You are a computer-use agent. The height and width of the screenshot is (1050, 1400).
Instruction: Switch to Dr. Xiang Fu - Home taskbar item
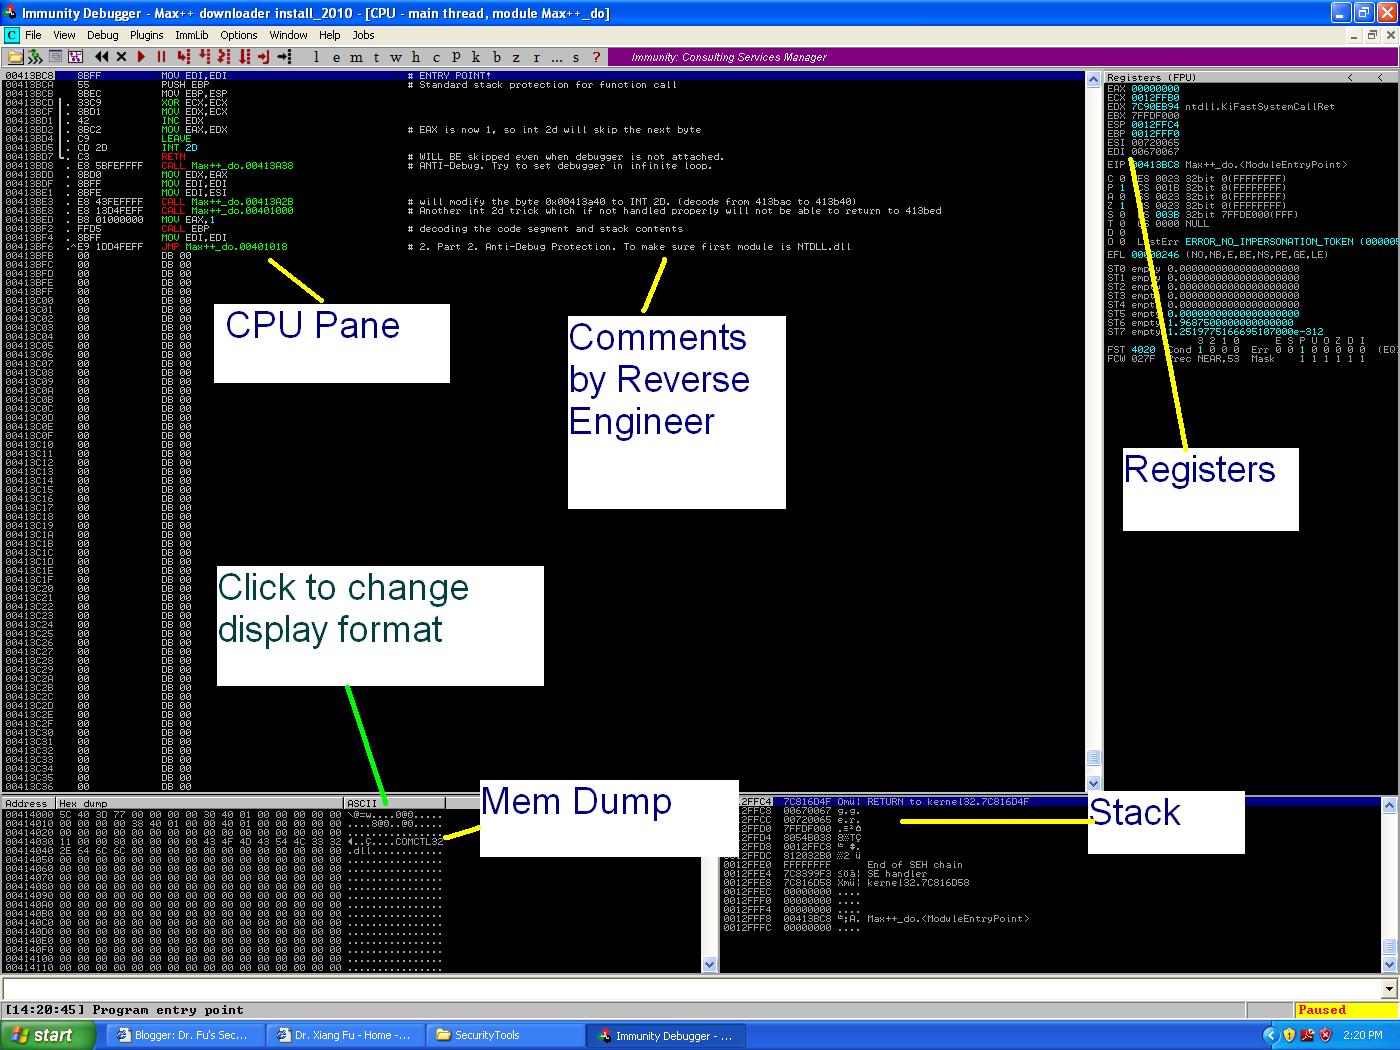(345, 1035)
